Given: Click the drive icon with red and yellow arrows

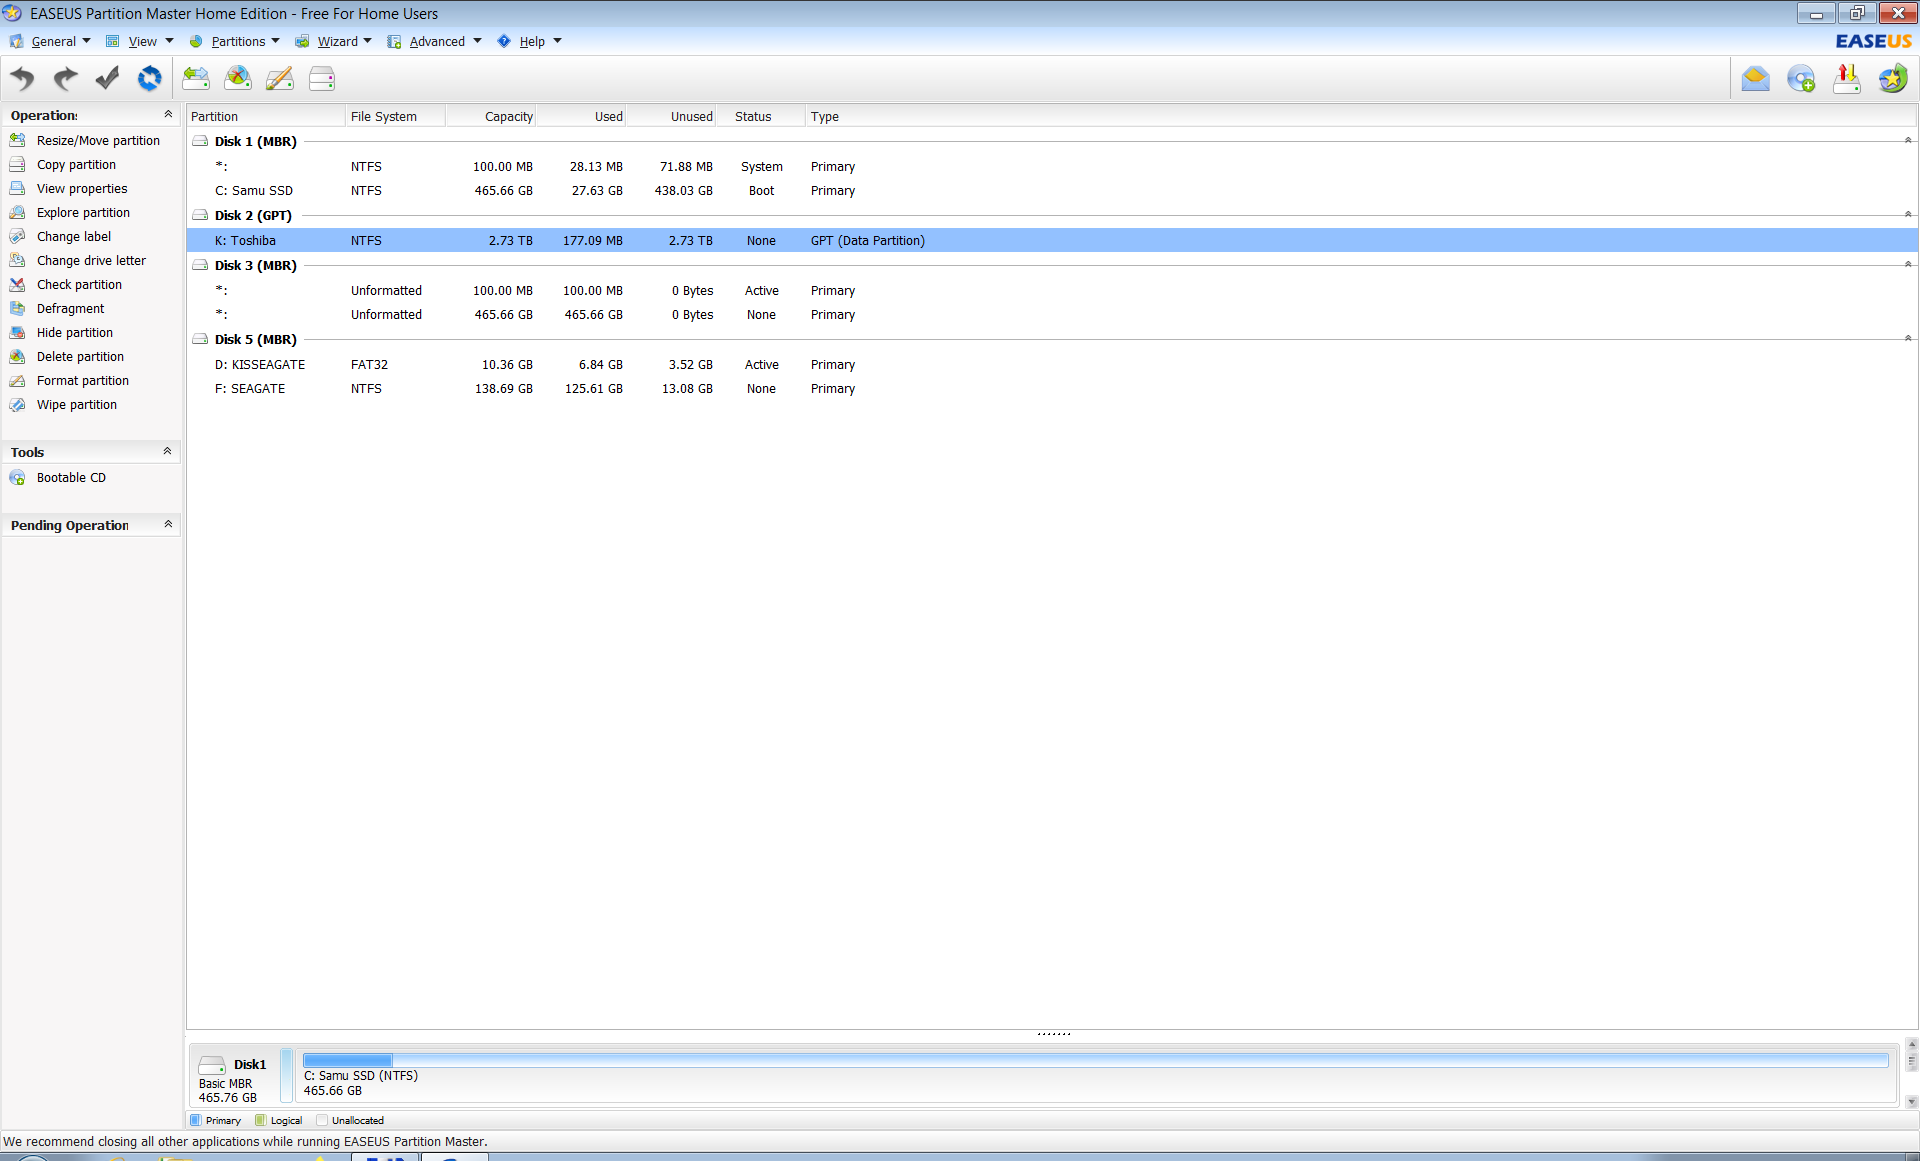Looking at the screenshot, I should (1847, 78).
